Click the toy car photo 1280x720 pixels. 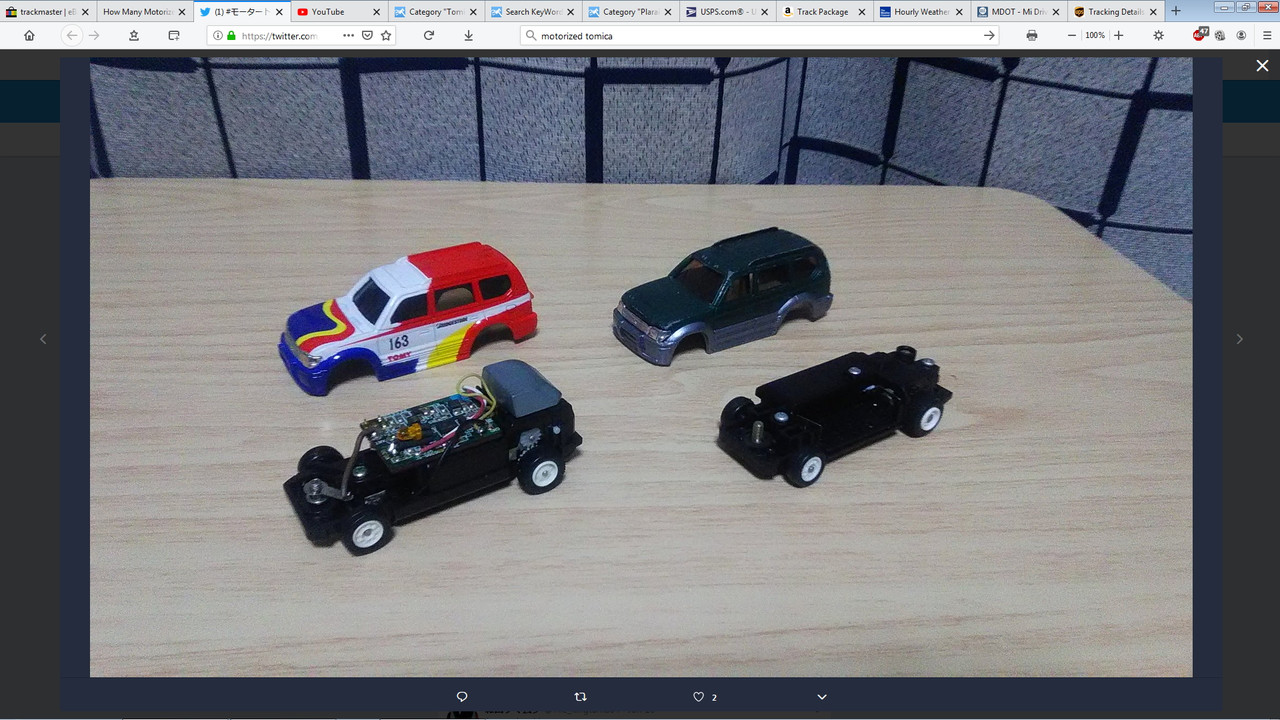(641, 367)
